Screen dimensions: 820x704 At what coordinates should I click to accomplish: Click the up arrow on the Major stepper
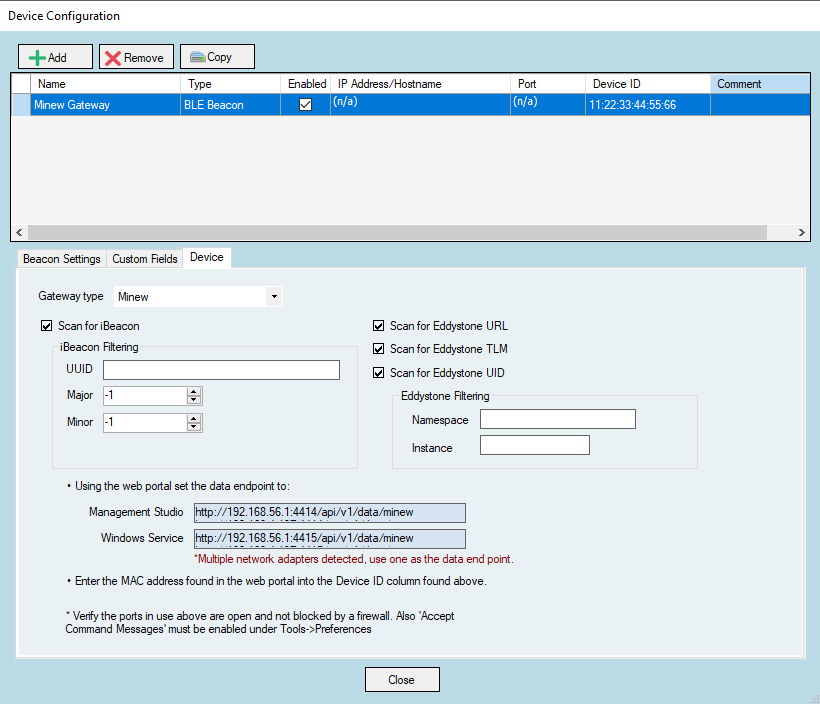[195, 391]
